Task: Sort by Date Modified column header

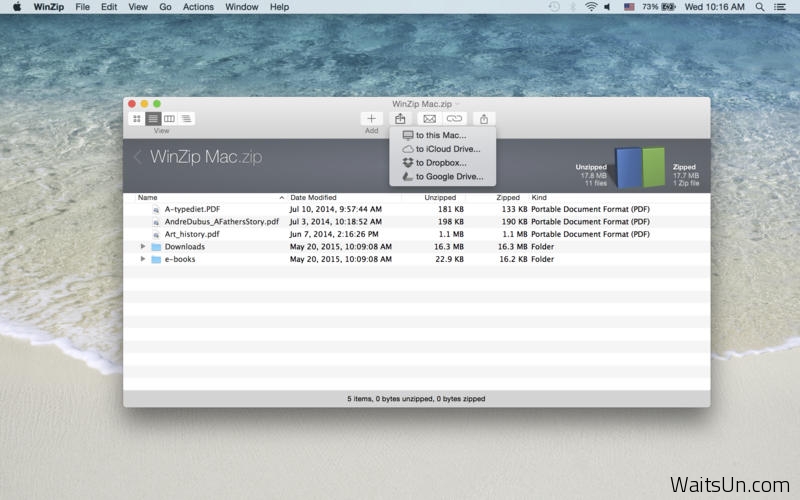Action: (313, 197)
